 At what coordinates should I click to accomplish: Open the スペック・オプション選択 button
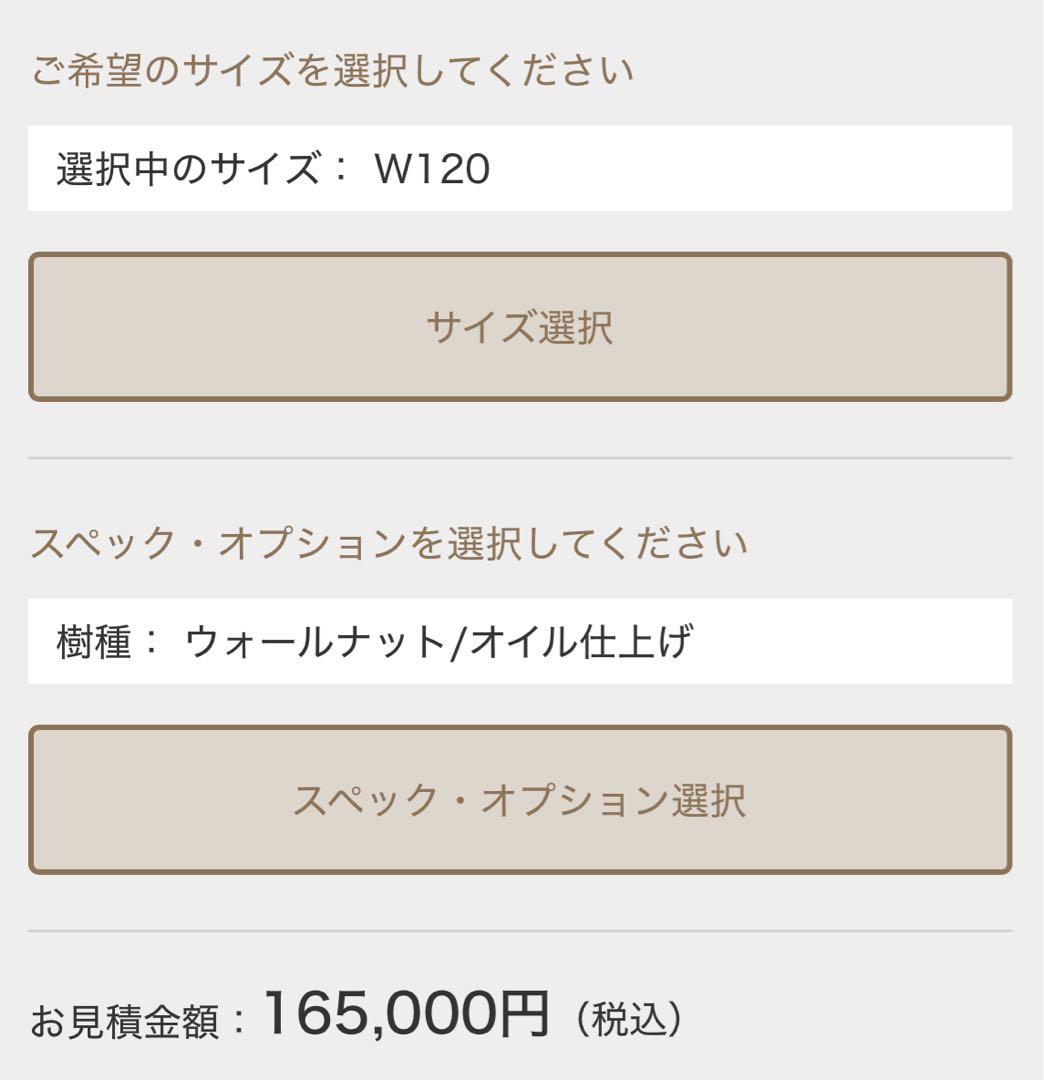pos(520,800)
